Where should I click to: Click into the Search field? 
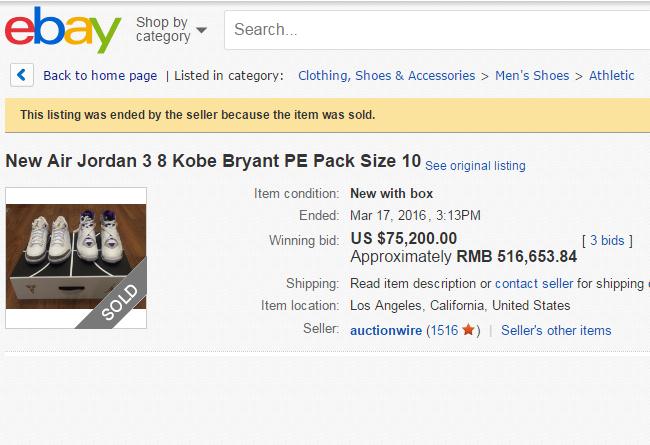pos(430,30)
